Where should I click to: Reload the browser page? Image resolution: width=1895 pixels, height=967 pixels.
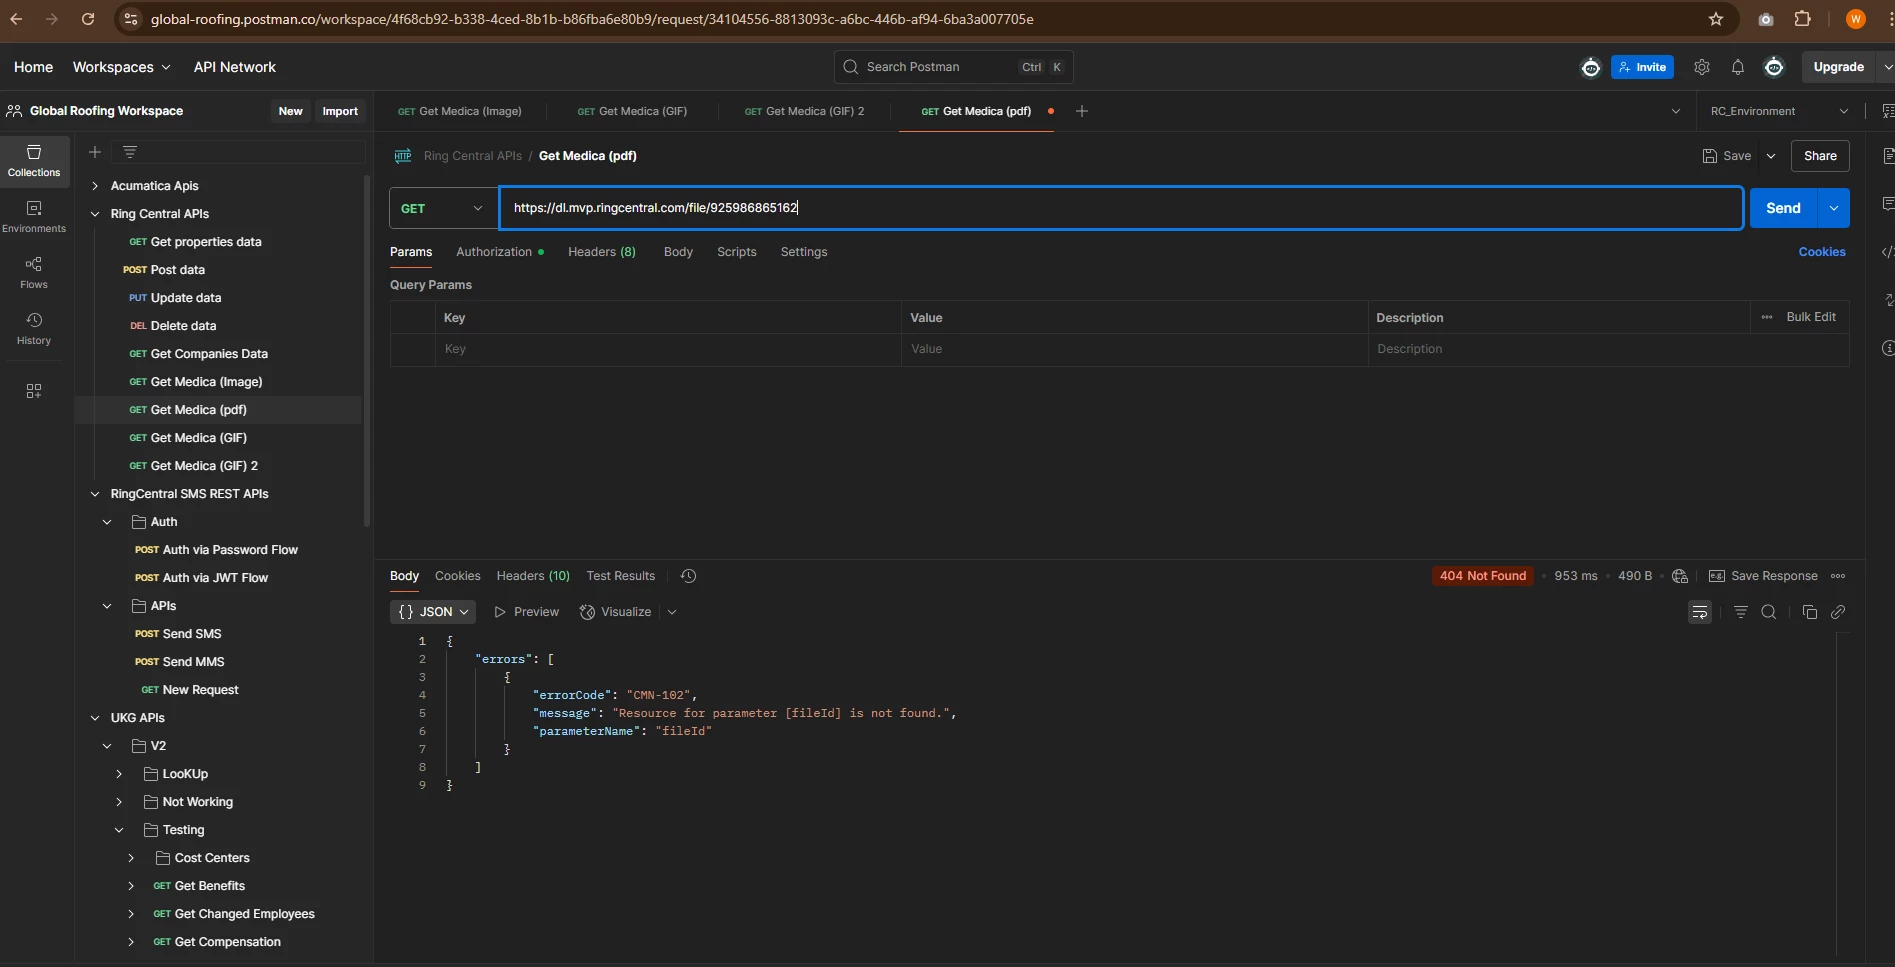88,19
